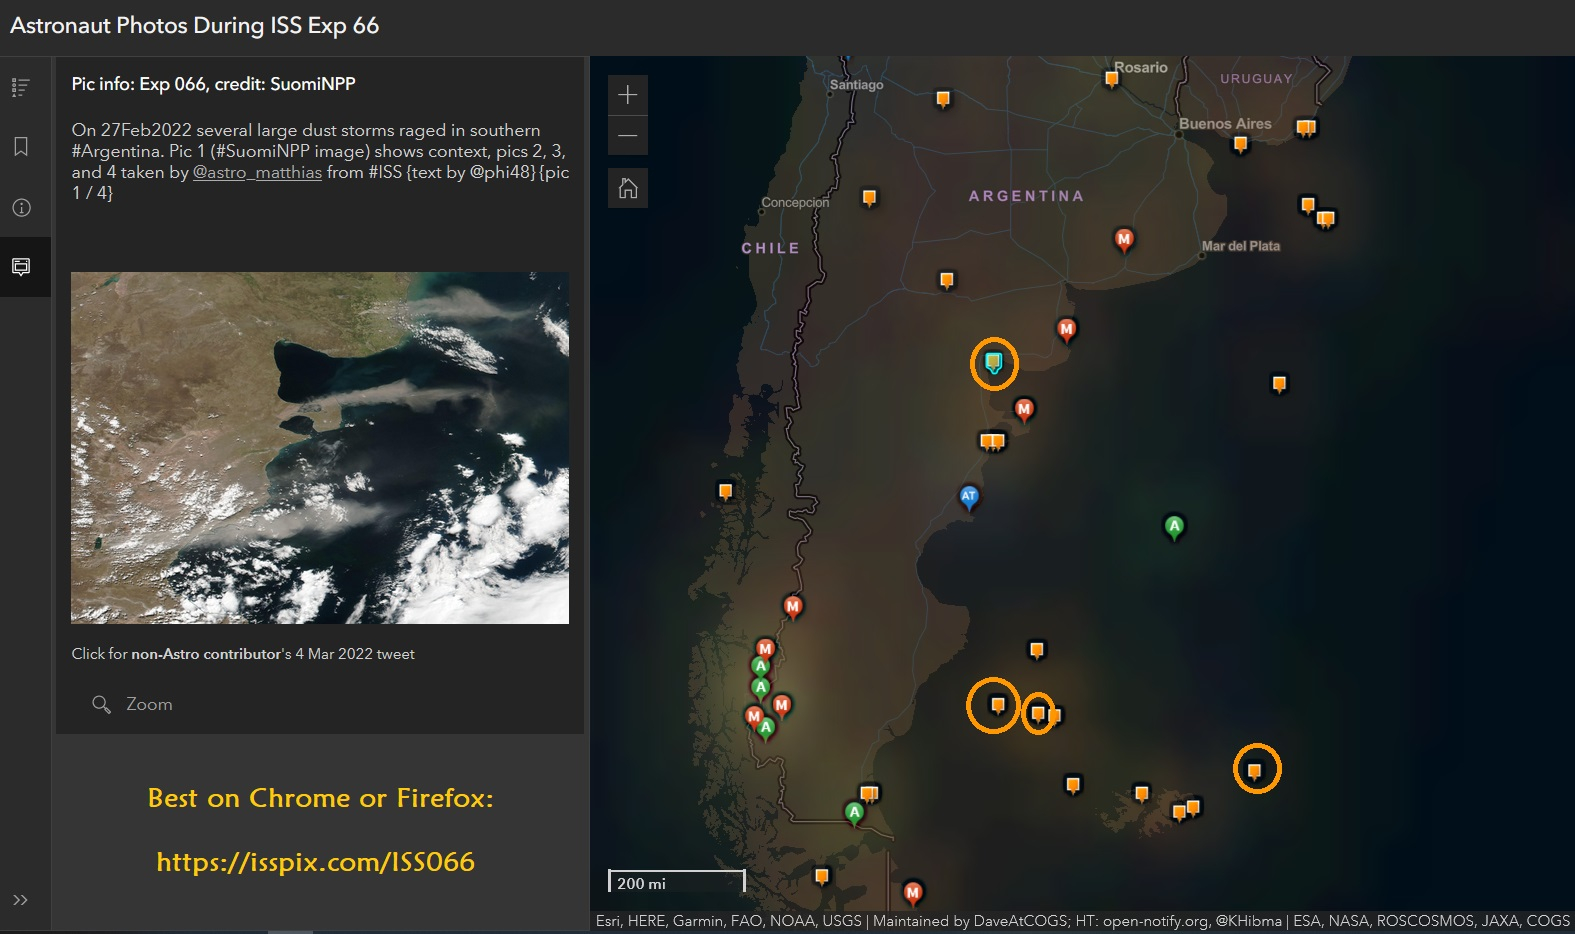The image size is (1575, 934).
Task: Click the red M marker near Mar del Plata
Action: click(x=1124, y=239)
